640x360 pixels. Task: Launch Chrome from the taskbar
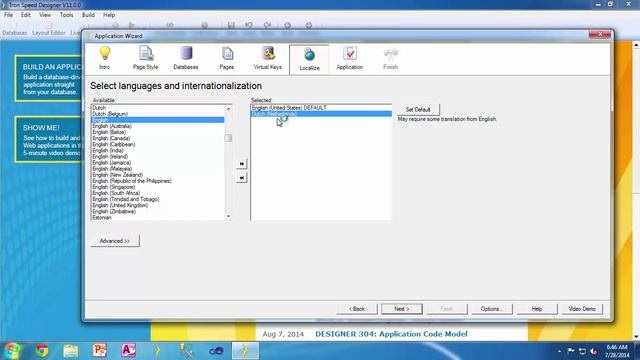42,351
